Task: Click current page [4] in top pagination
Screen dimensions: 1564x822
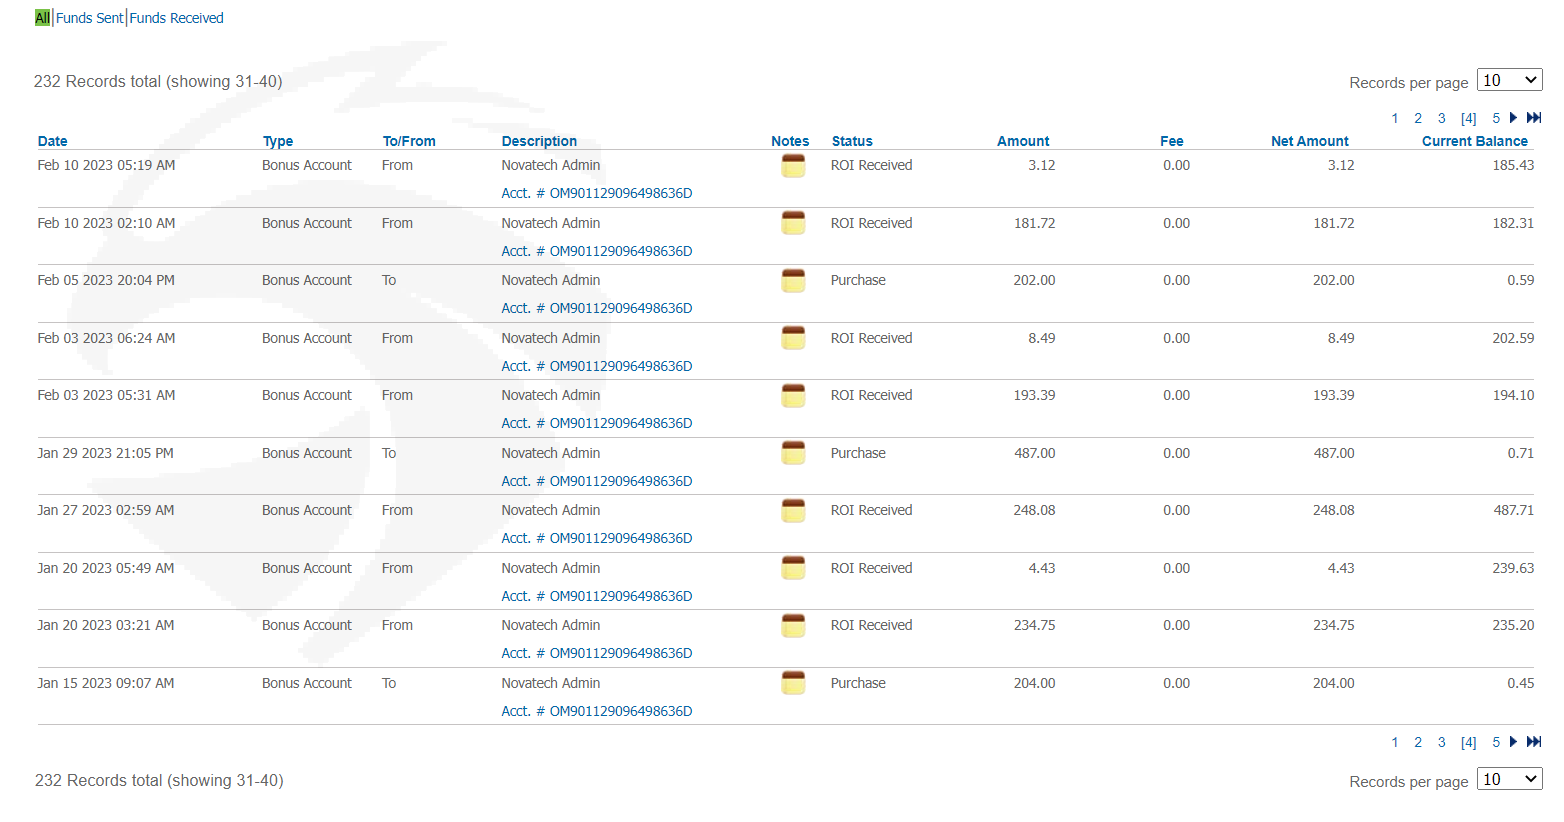Action: pyautogui.click(x=1469, y=118)
